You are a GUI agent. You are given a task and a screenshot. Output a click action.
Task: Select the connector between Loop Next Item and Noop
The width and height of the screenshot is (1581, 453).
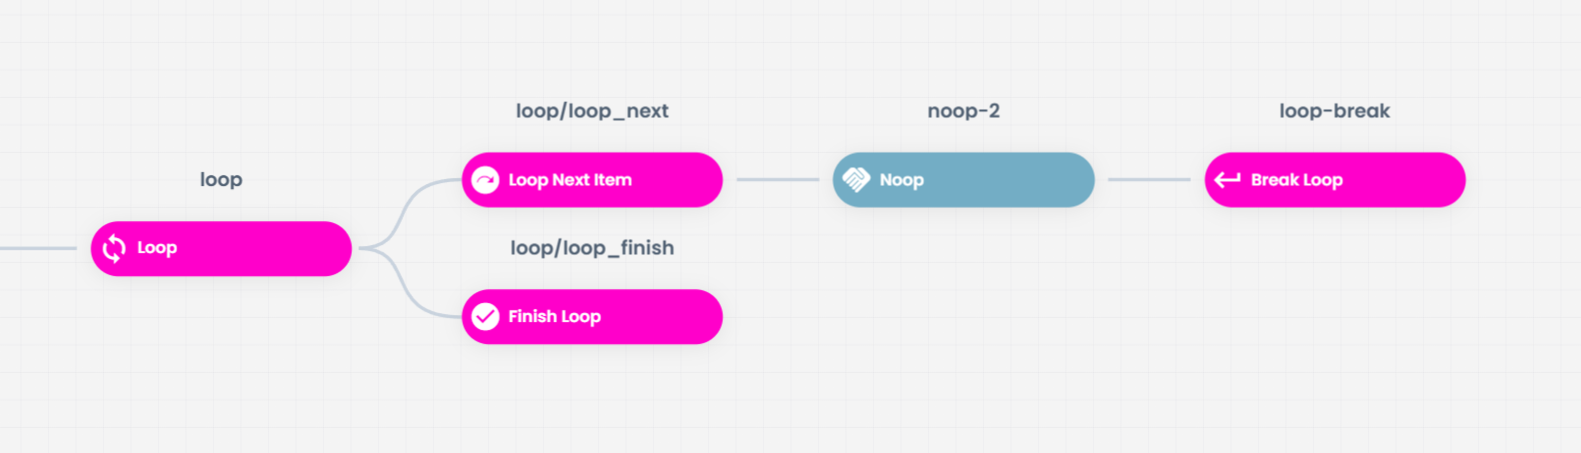(x=778, y=180)
